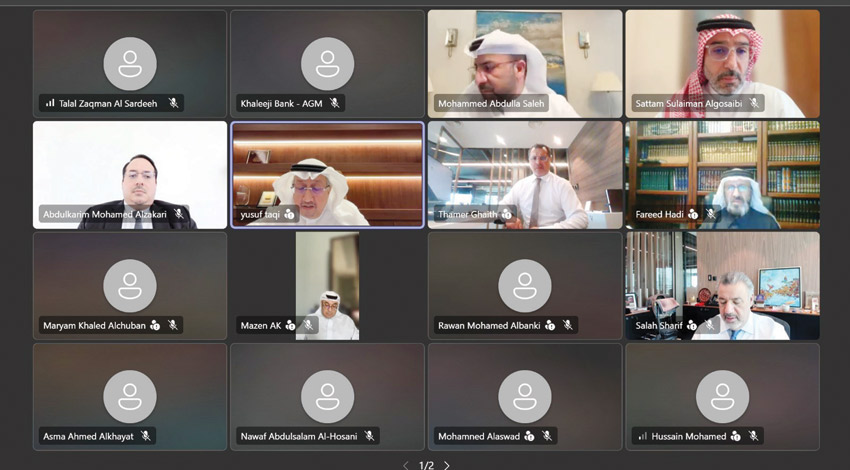Click muted mic icon on Khaleeji Bank - AGM tile
The height and width of the screenshot is (470, 850).
[335, 103]
